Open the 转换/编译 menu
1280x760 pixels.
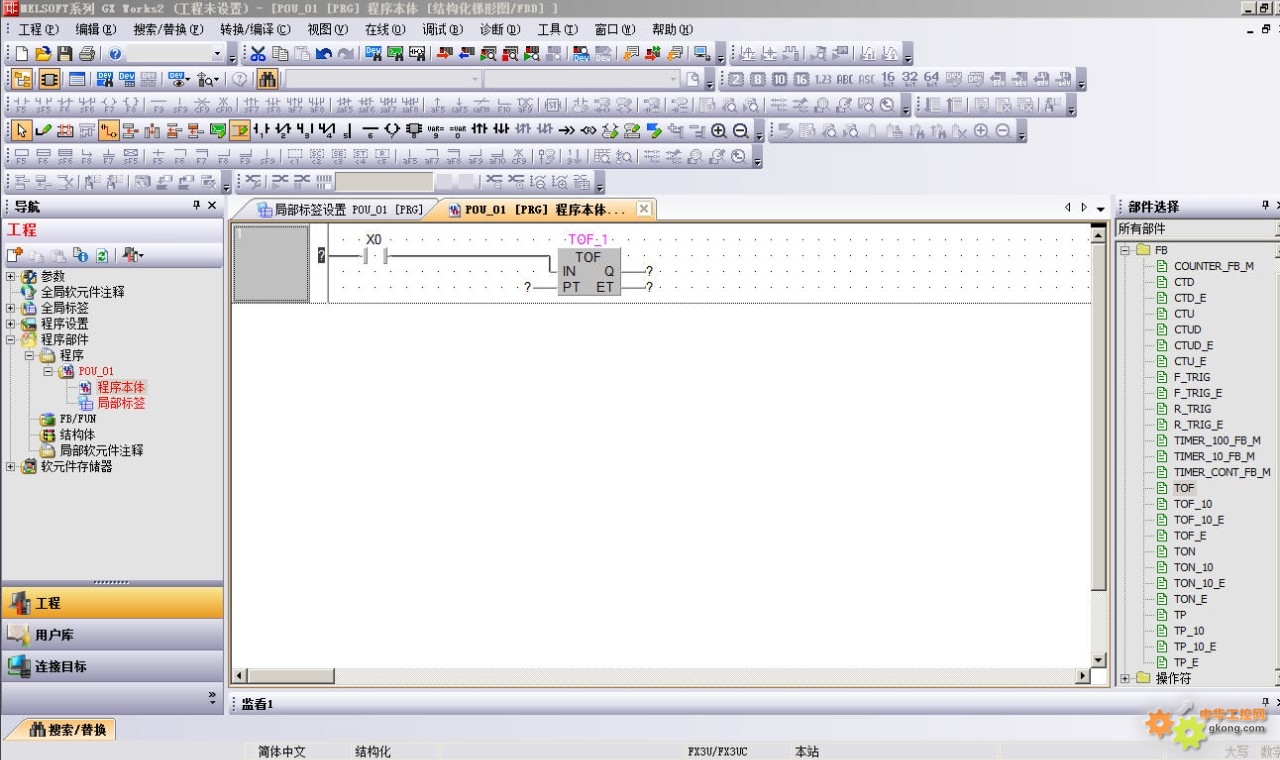pos(255,30)
